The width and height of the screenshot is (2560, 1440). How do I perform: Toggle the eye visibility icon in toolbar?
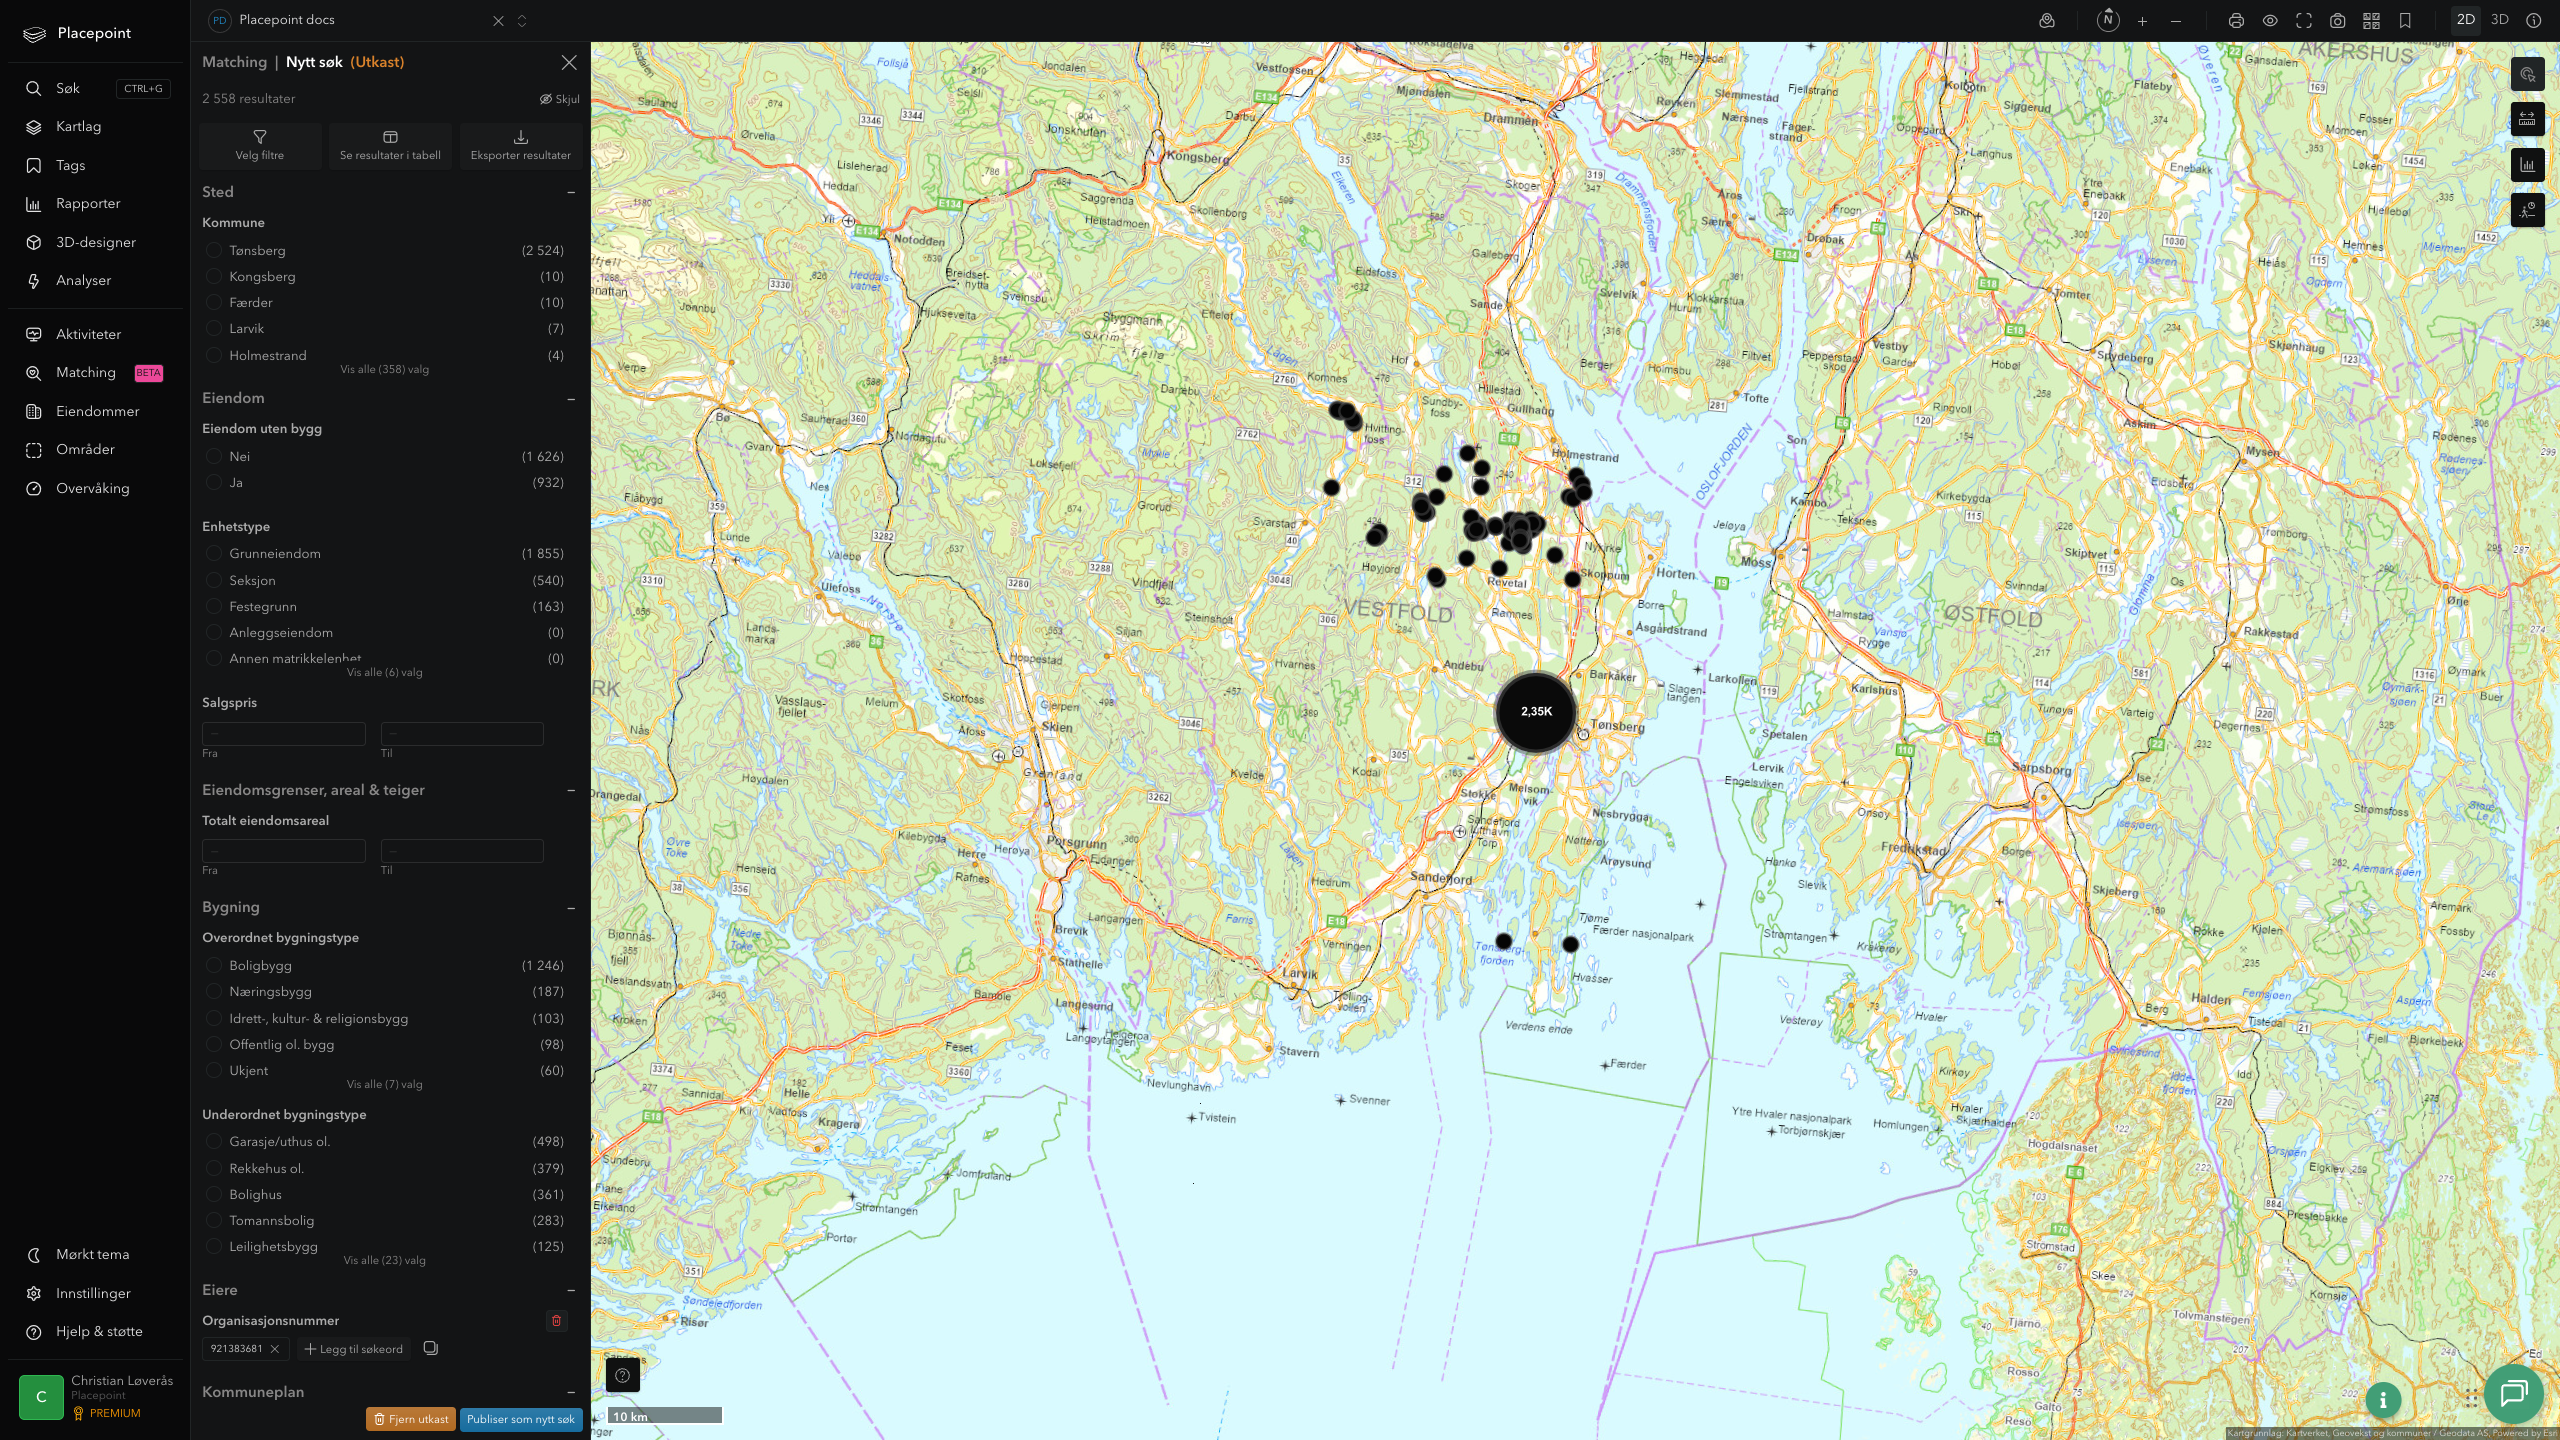point(2270,21)
